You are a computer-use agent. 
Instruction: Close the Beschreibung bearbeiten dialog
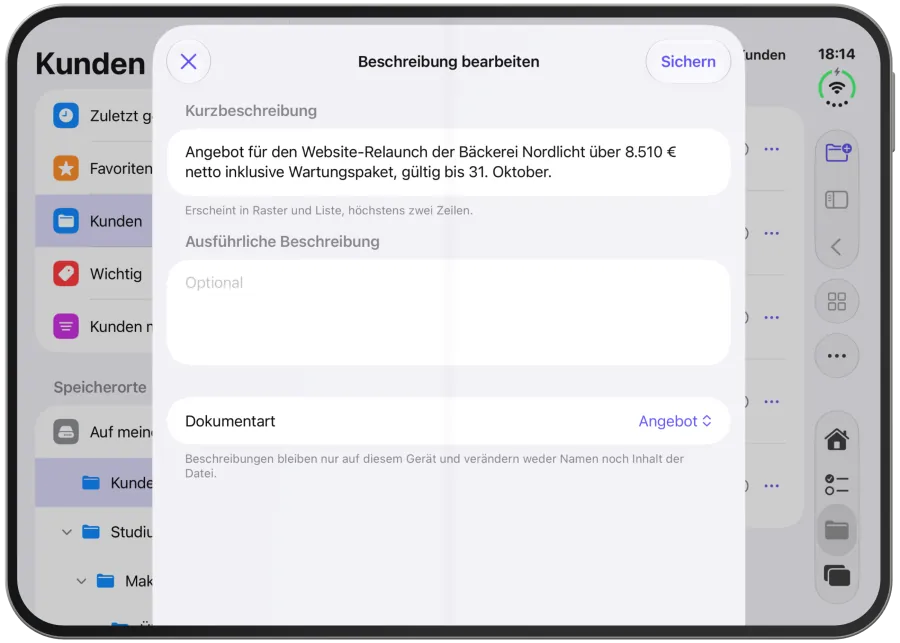pos(188,61)
